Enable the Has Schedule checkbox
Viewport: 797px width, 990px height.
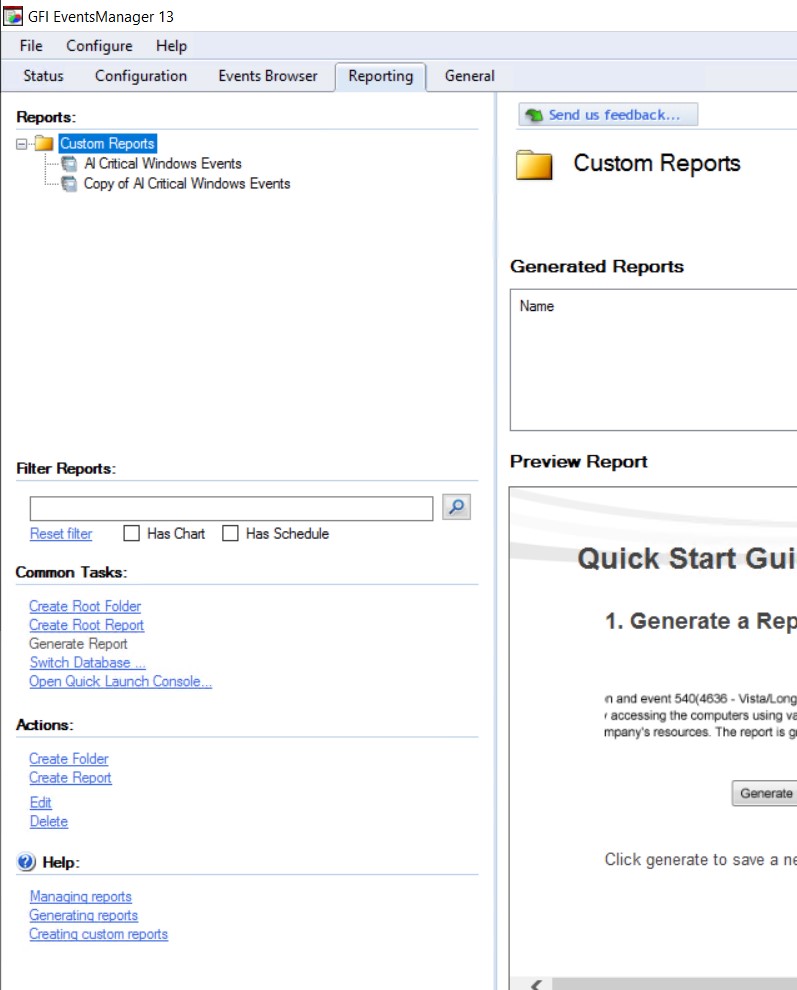[230, 534]
